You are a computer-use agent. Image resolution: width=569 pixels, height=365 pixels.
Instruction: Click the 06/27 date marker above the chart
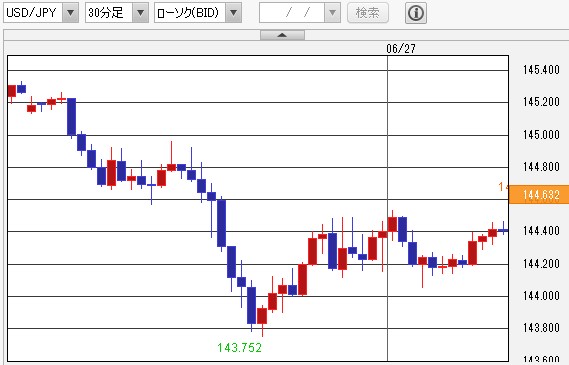pos(401,49)
